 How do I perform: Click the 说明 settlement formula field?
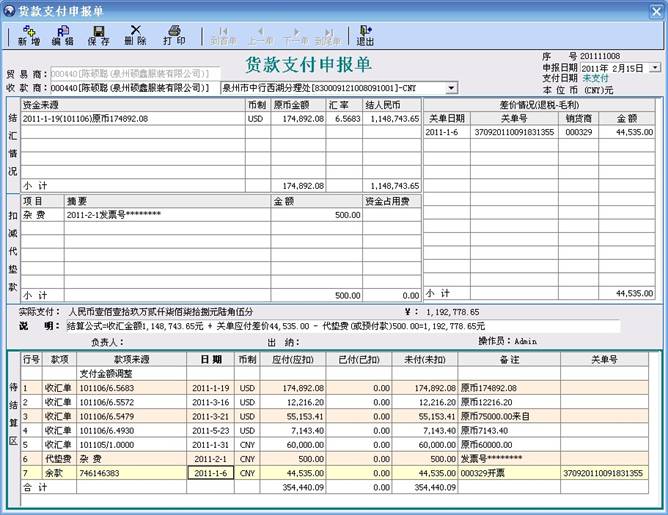[343, 326]
